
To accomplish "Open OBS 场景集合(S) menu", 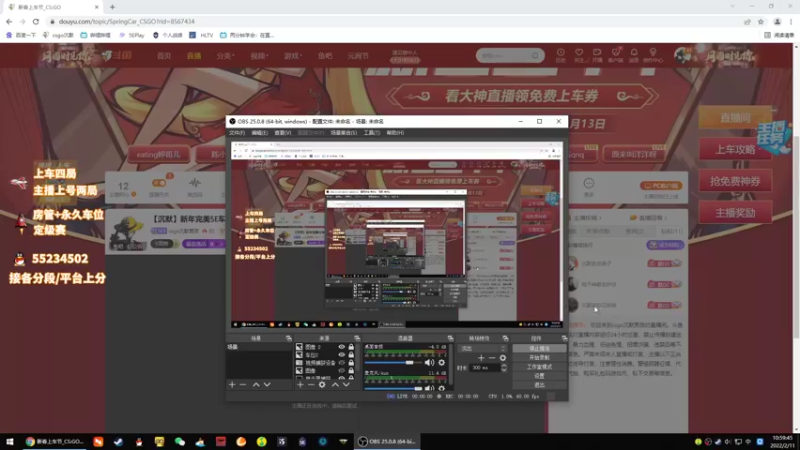I will pos(344,133).
